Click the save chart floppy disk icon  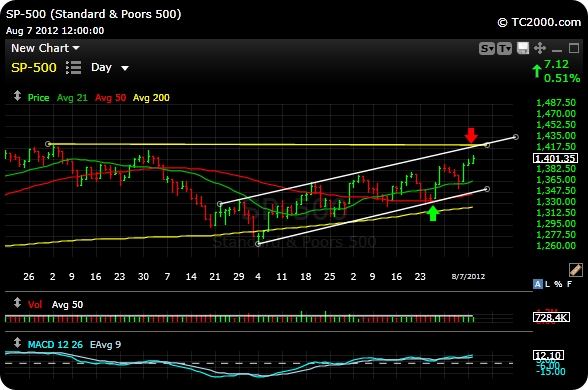coord(523,48)
